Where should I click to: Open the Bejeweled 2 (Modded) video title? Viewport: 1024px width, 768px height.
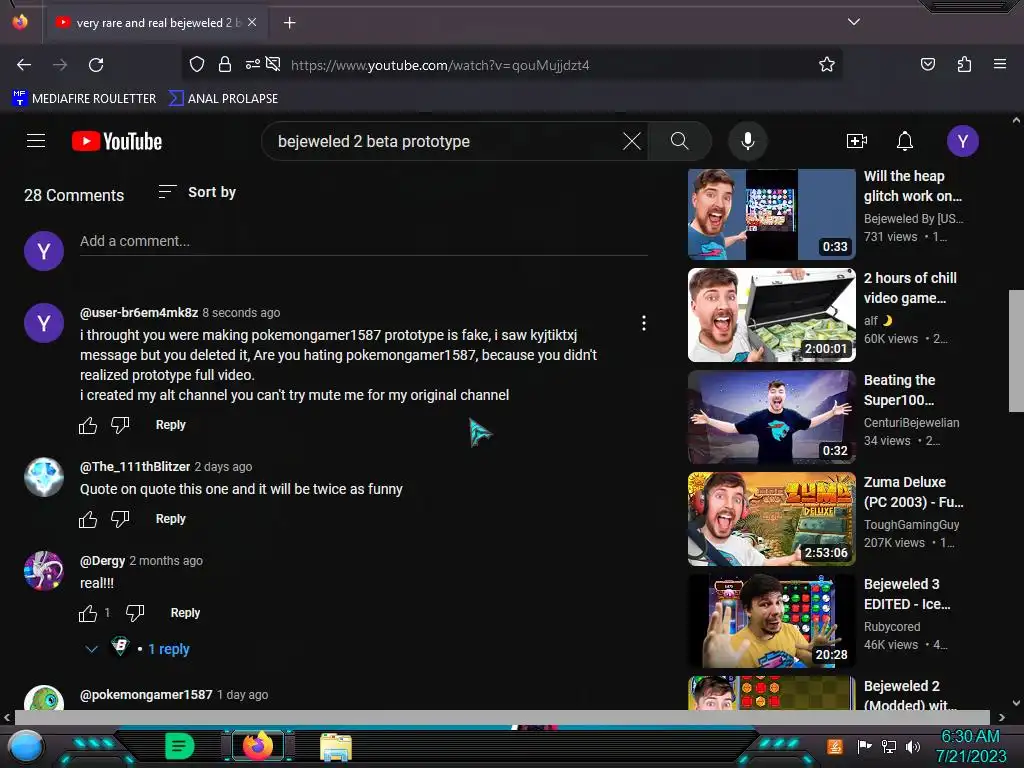coord(910,695)
